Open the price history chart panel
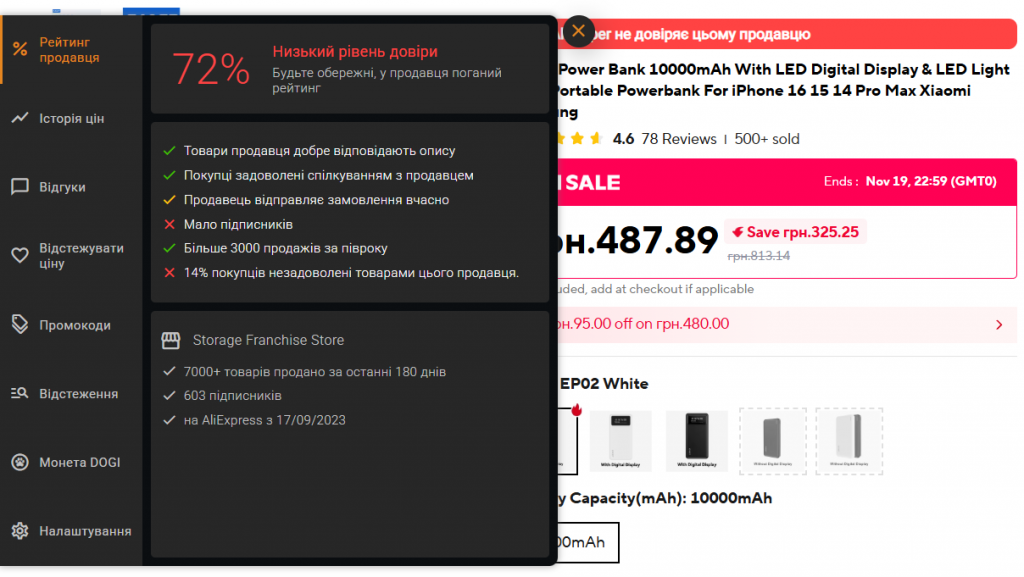Viewport: 1024px width, 577px height. pyautogui.click(x=60, y=117)
